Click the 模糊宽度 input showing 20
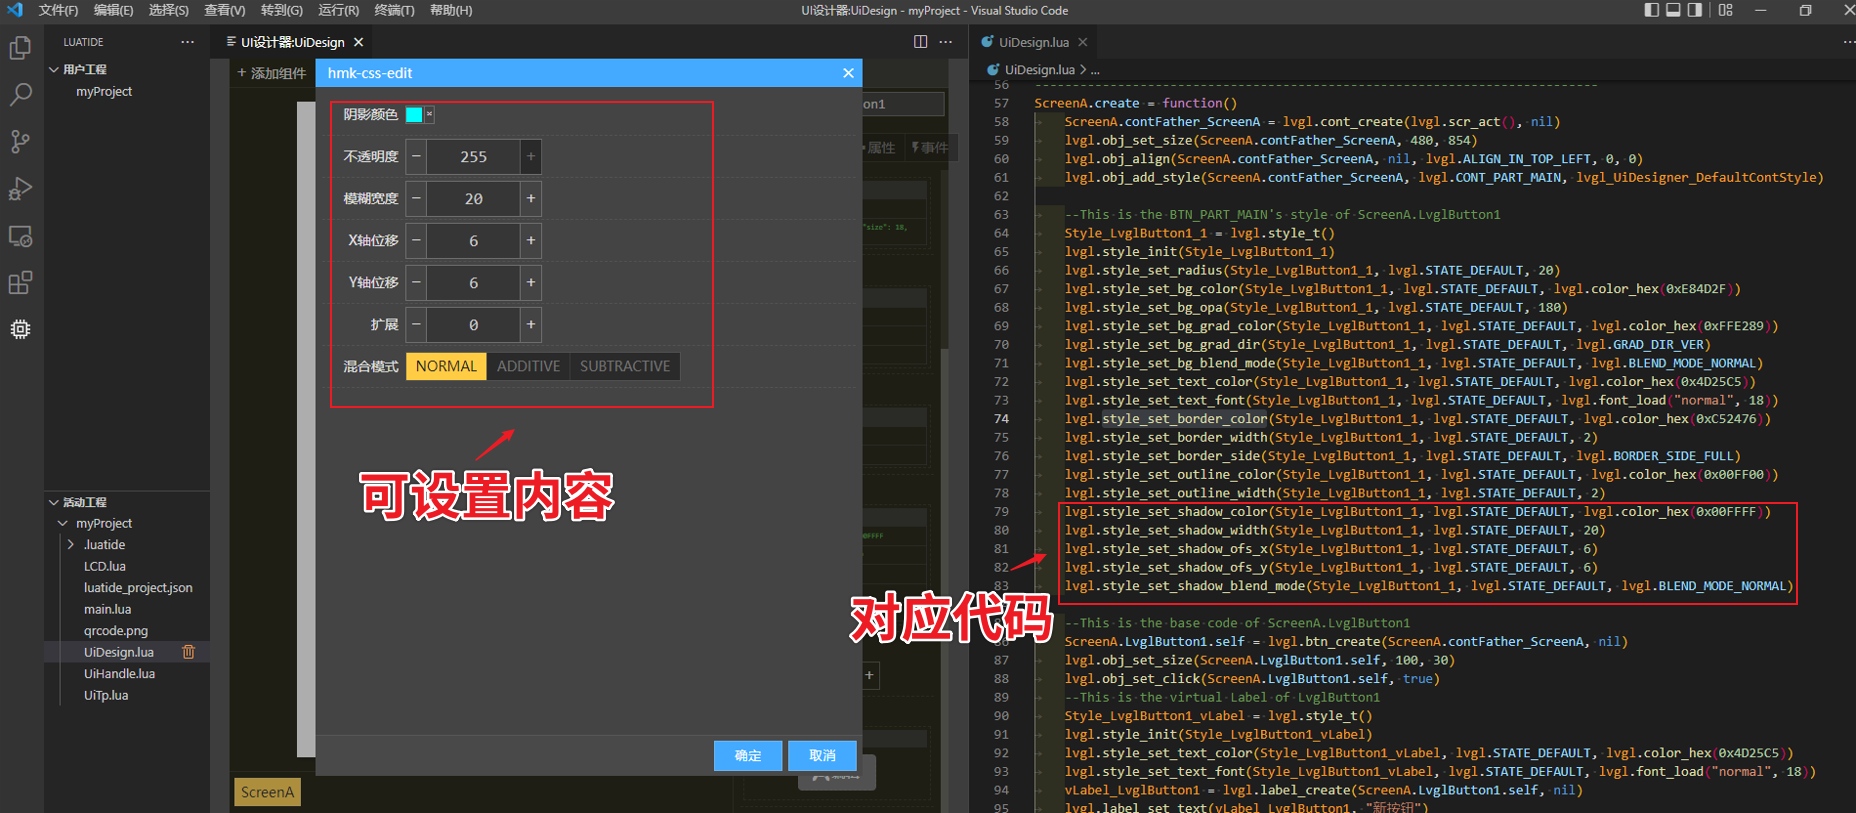This screenshot has height=813, width=1856. pos(473,199)
